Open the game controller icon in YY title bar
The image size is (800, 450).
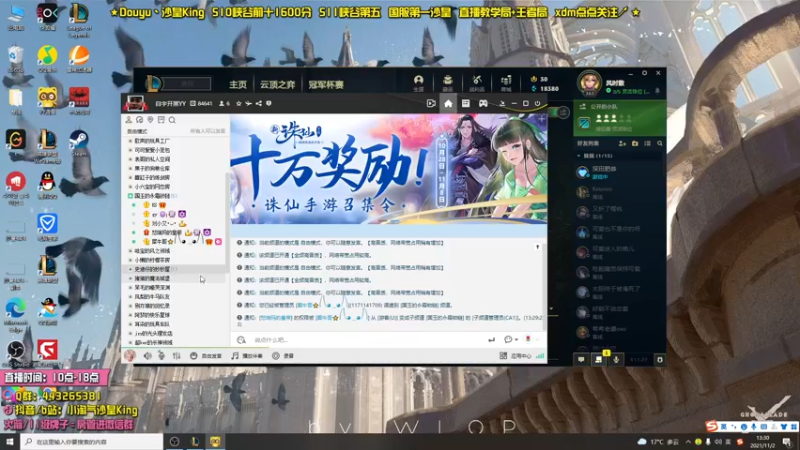coord(483,104)
